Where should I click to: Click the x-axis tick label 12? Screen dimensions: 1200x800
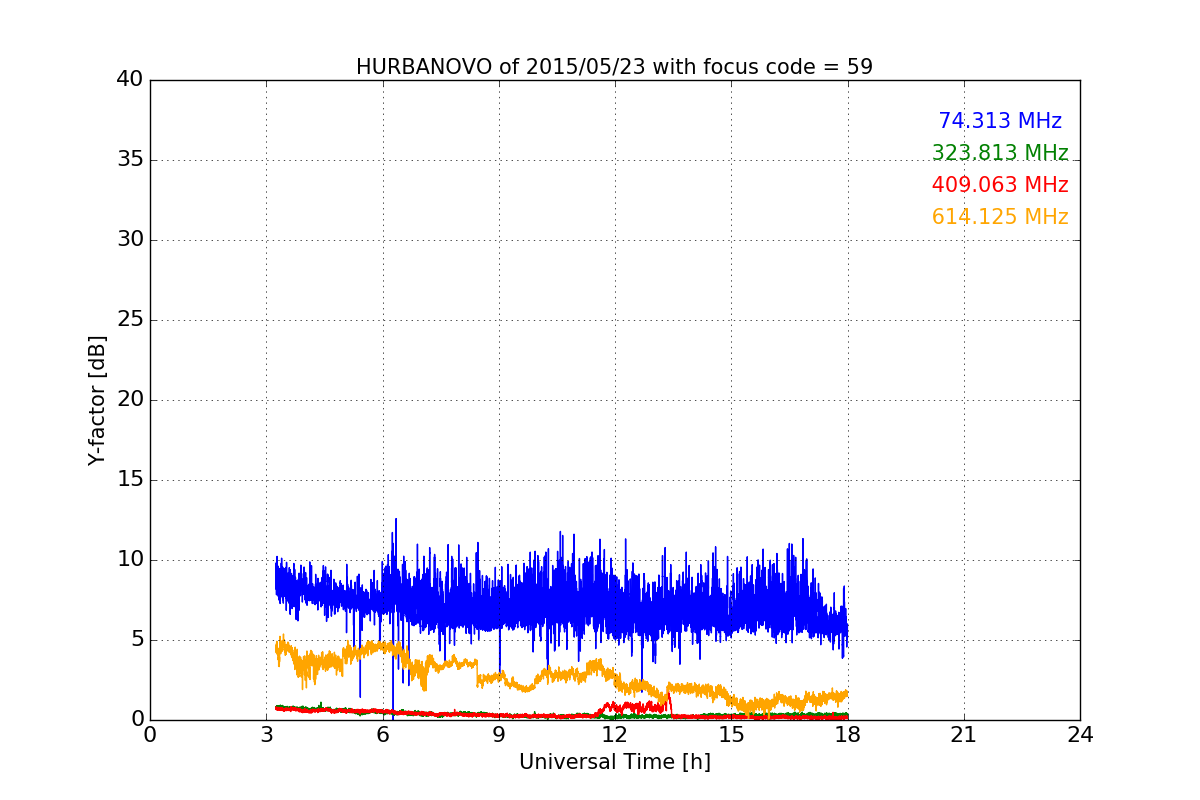[x=615, y=734]
